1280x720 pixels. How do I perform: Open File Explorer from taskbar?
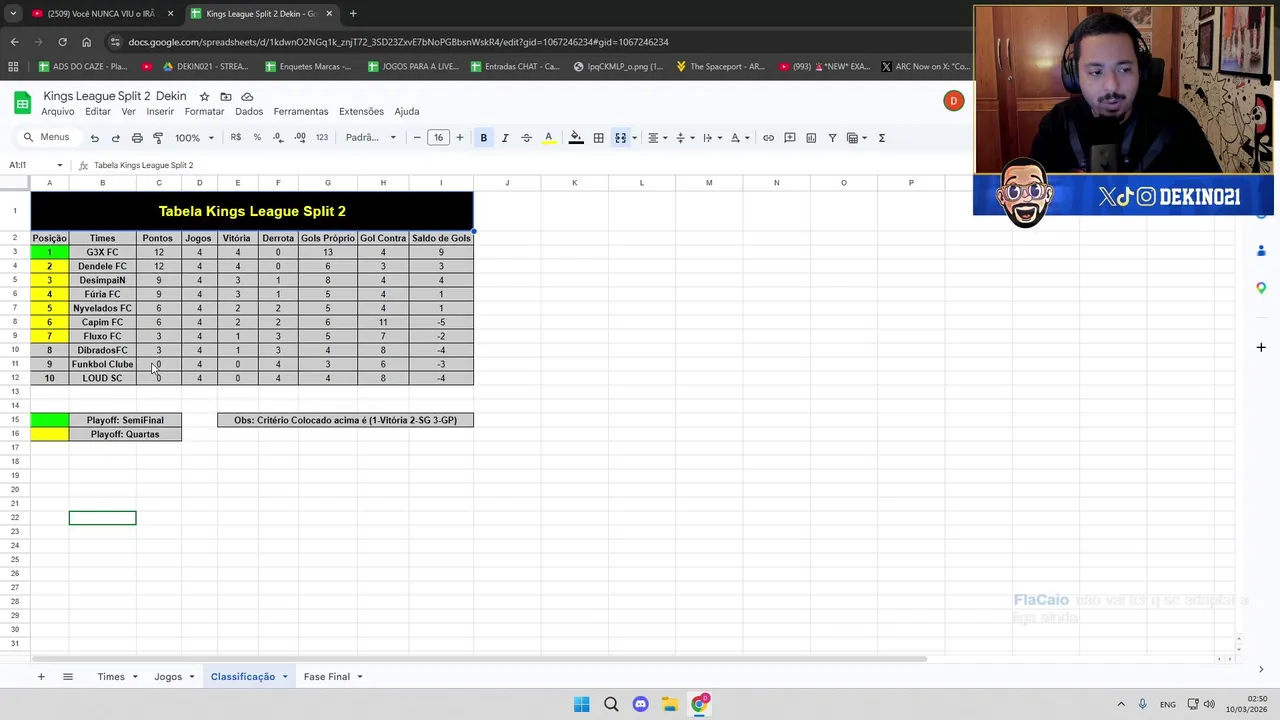click(670, 704)
